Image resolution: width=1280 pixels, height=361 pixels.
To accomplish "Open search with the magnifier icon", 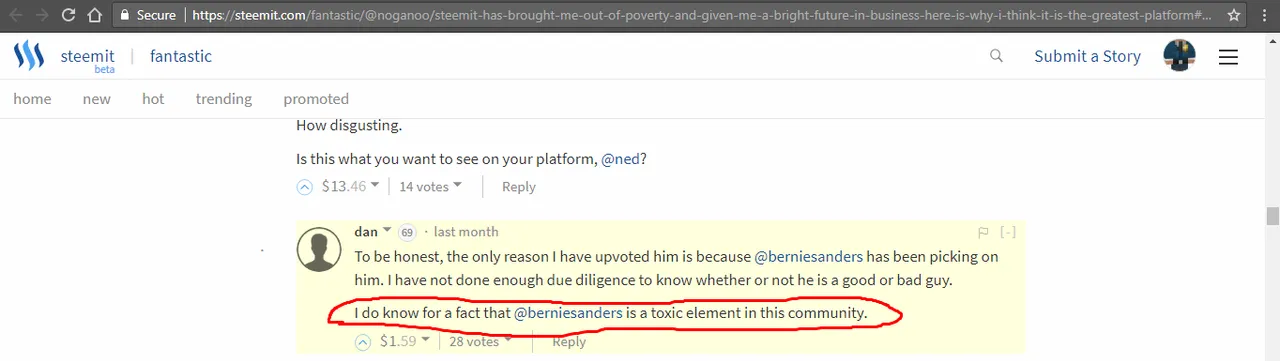I will pyautogui.click(x=996, y=56).
